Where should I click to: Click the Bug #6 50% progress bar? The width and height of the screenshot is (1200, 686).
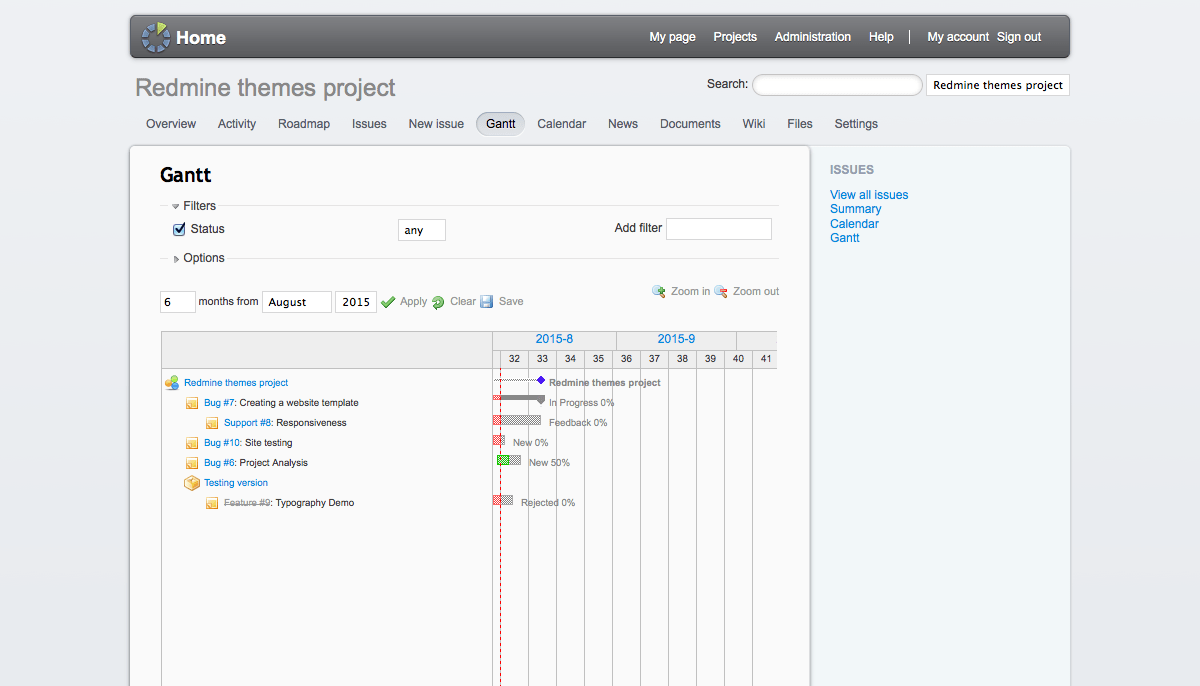tap(509, 460)
